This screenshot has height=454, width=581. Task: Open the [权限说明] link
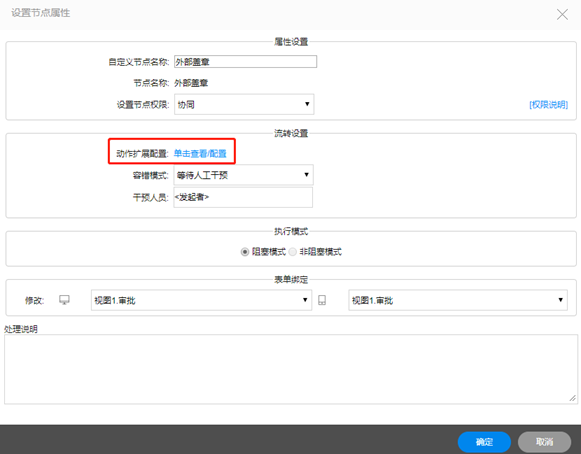[548, 105]
